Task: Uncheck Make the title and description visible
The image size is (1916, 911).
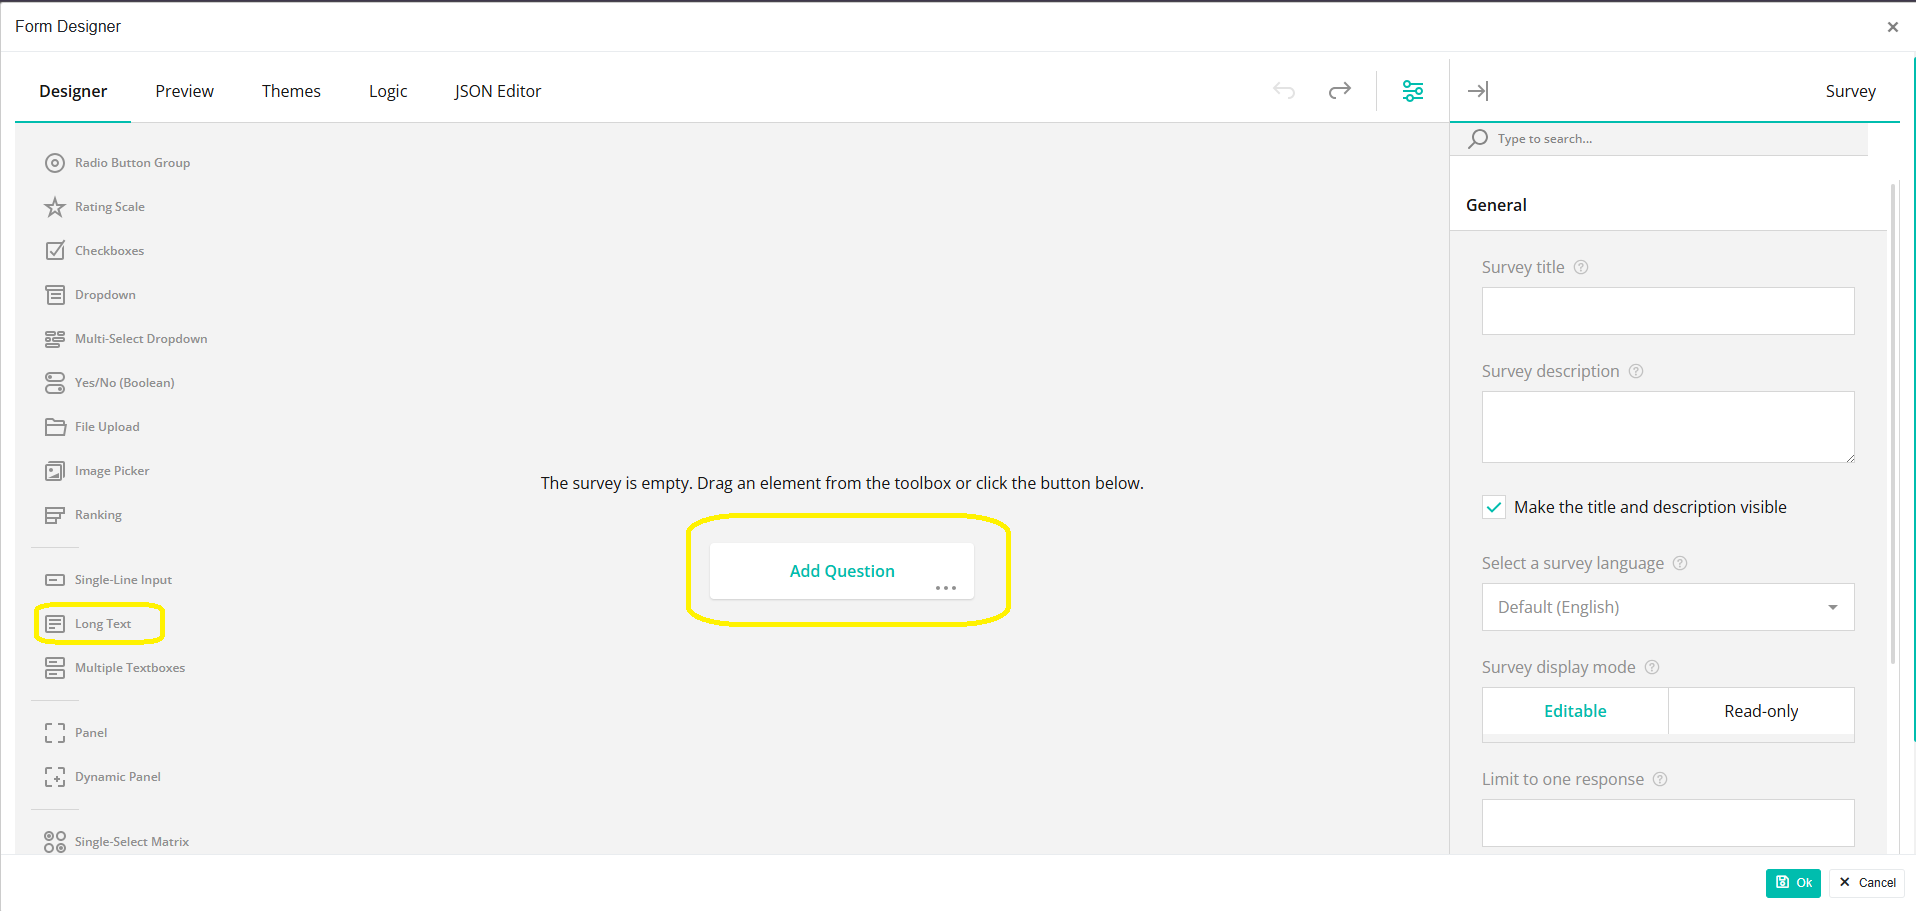Action: coord(1493,507)
